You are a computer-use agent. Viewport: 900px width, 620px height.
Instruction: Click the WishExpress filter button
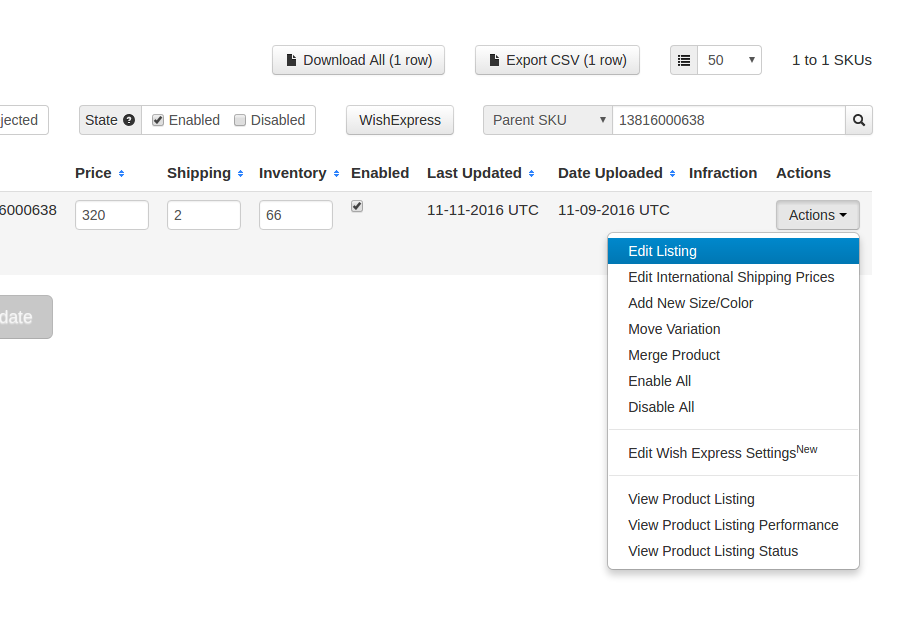(400, 120)
